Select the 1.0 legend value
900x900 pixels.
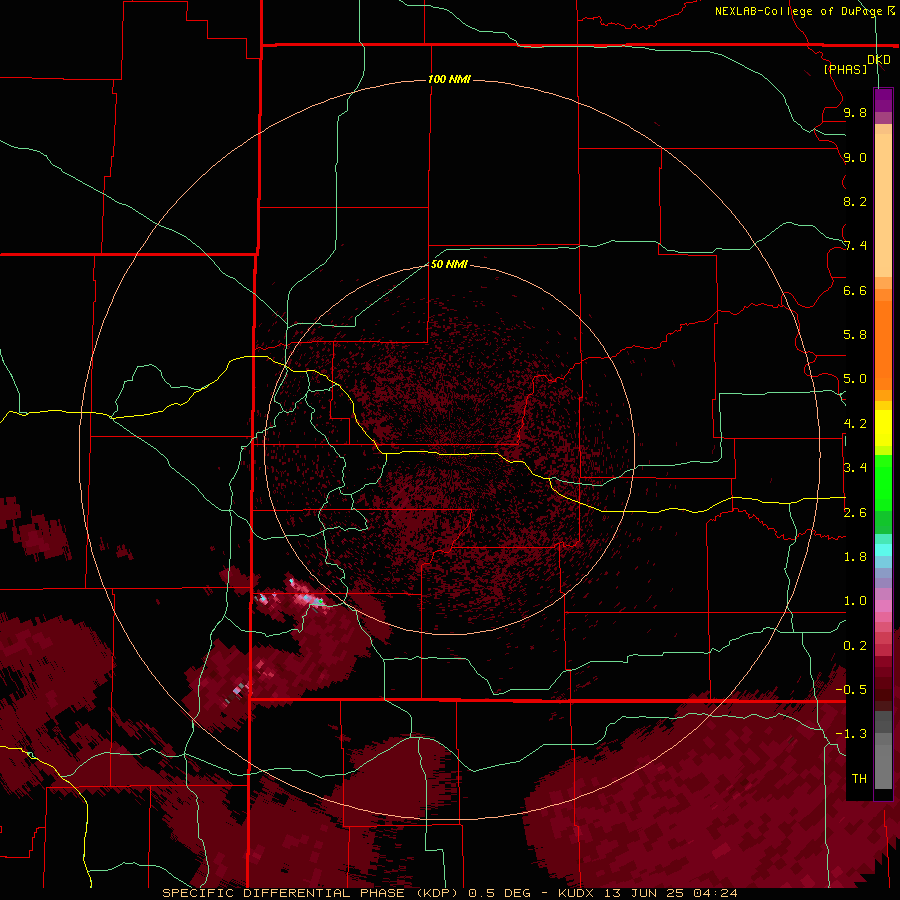[x=855, y=601]
